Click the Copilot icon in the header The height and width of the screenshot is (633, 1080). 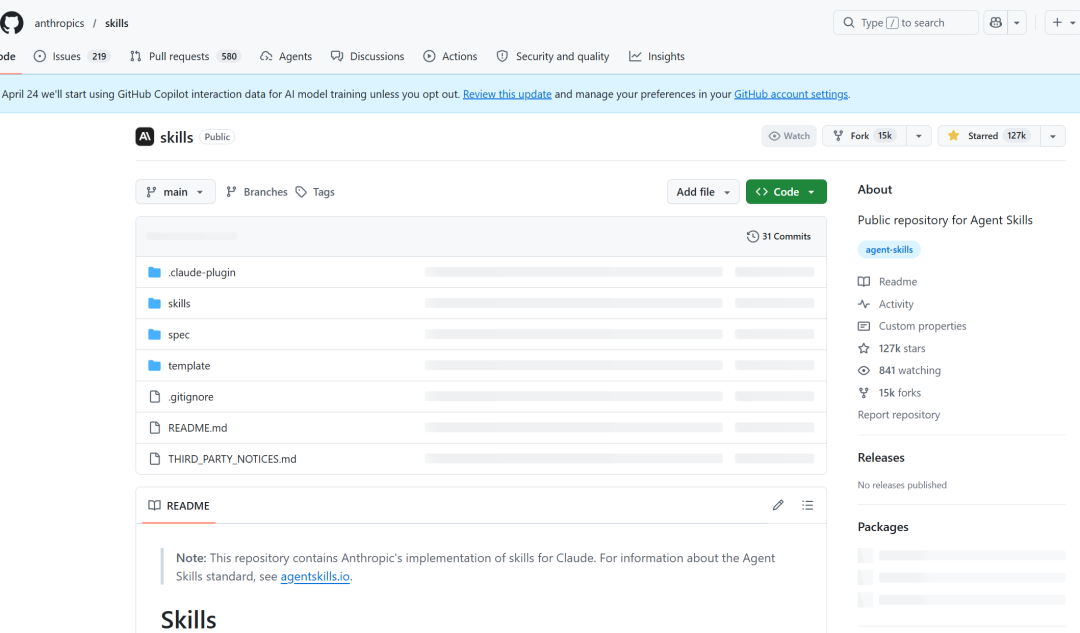(x=995, y=23)
